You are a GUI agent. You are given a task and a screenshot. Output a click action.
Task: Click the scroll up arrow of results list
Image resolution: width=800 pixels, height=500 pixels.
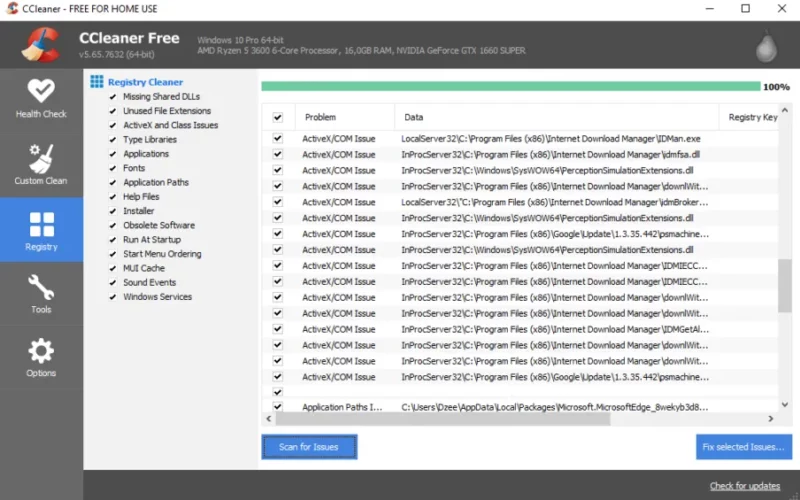(785, 111)
